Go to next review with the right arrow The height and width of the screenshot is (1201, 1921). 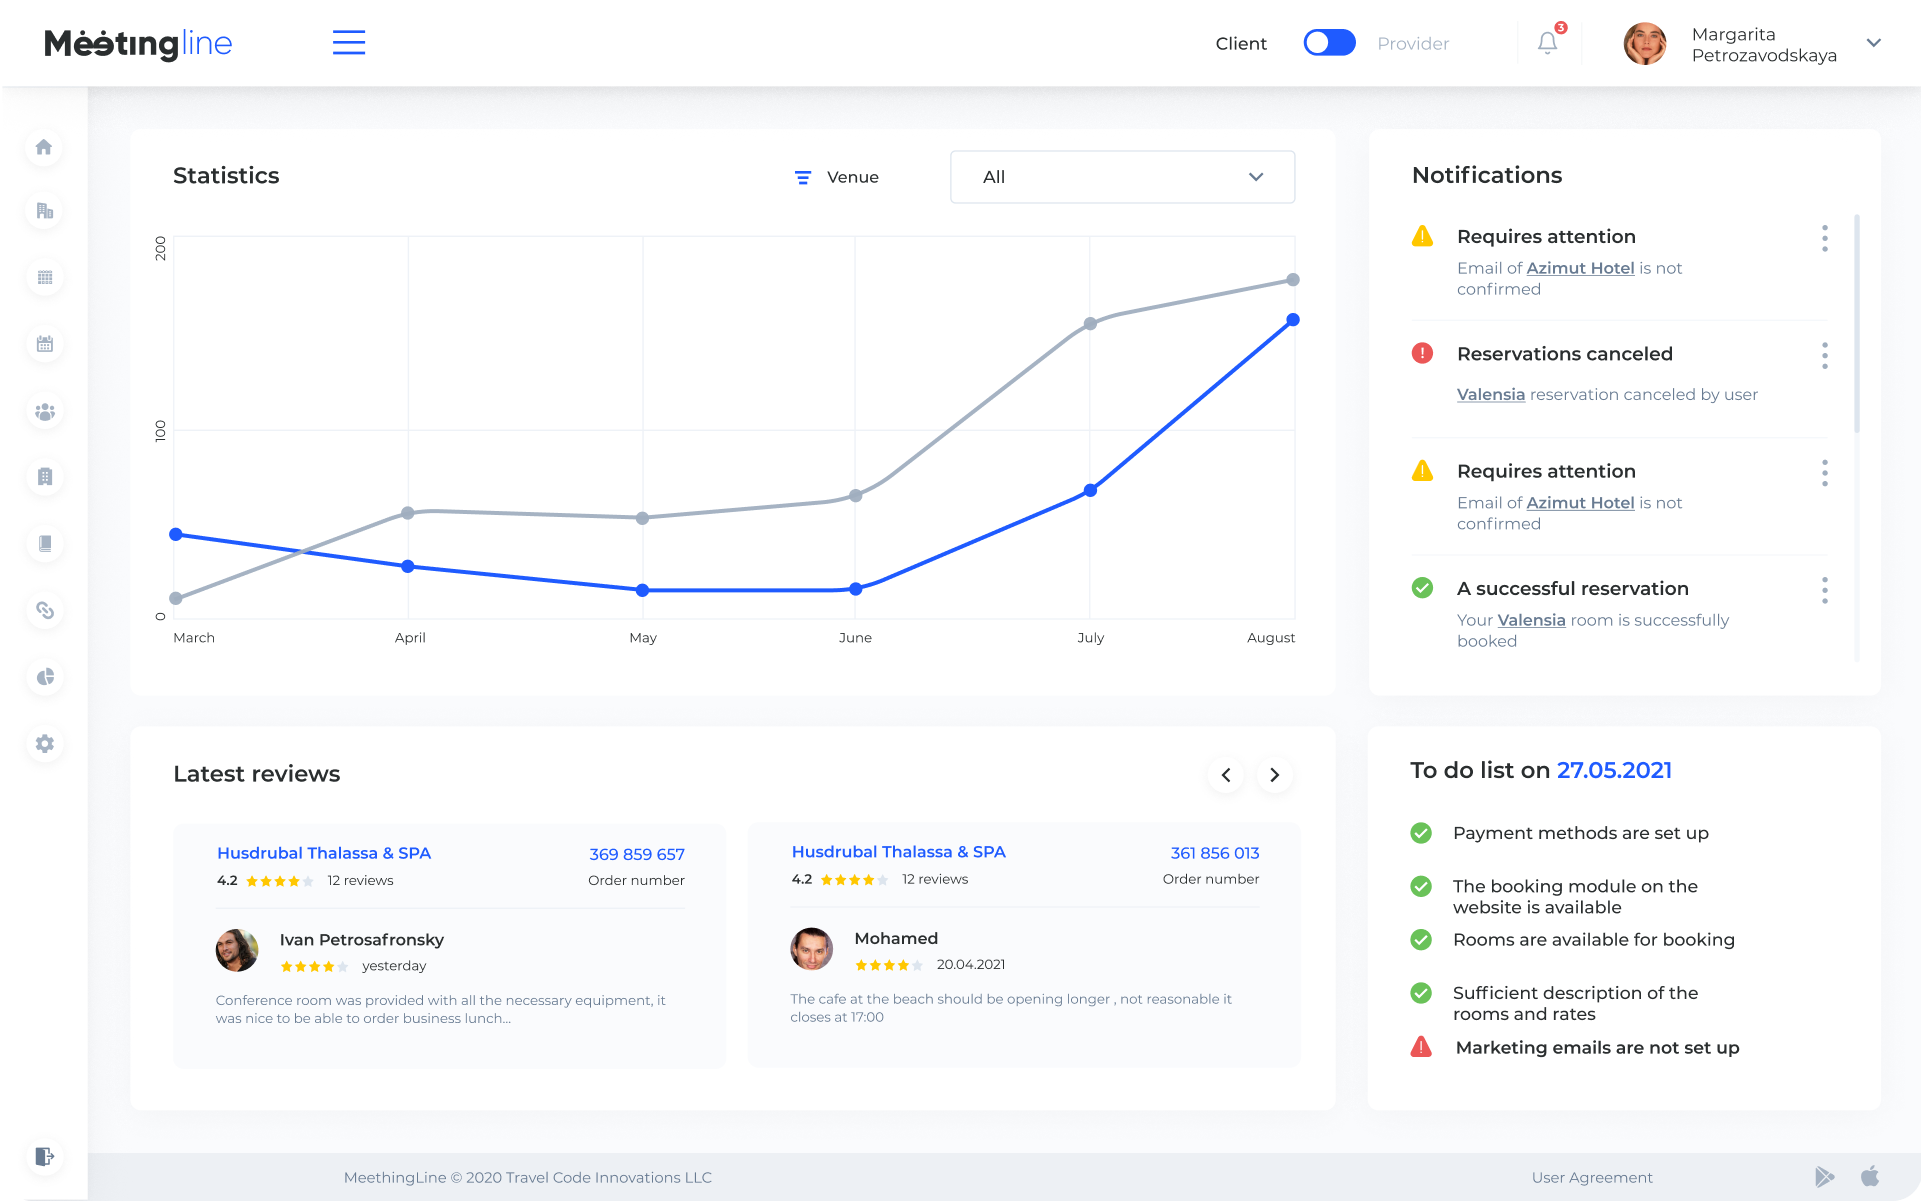pos(1274,775)
